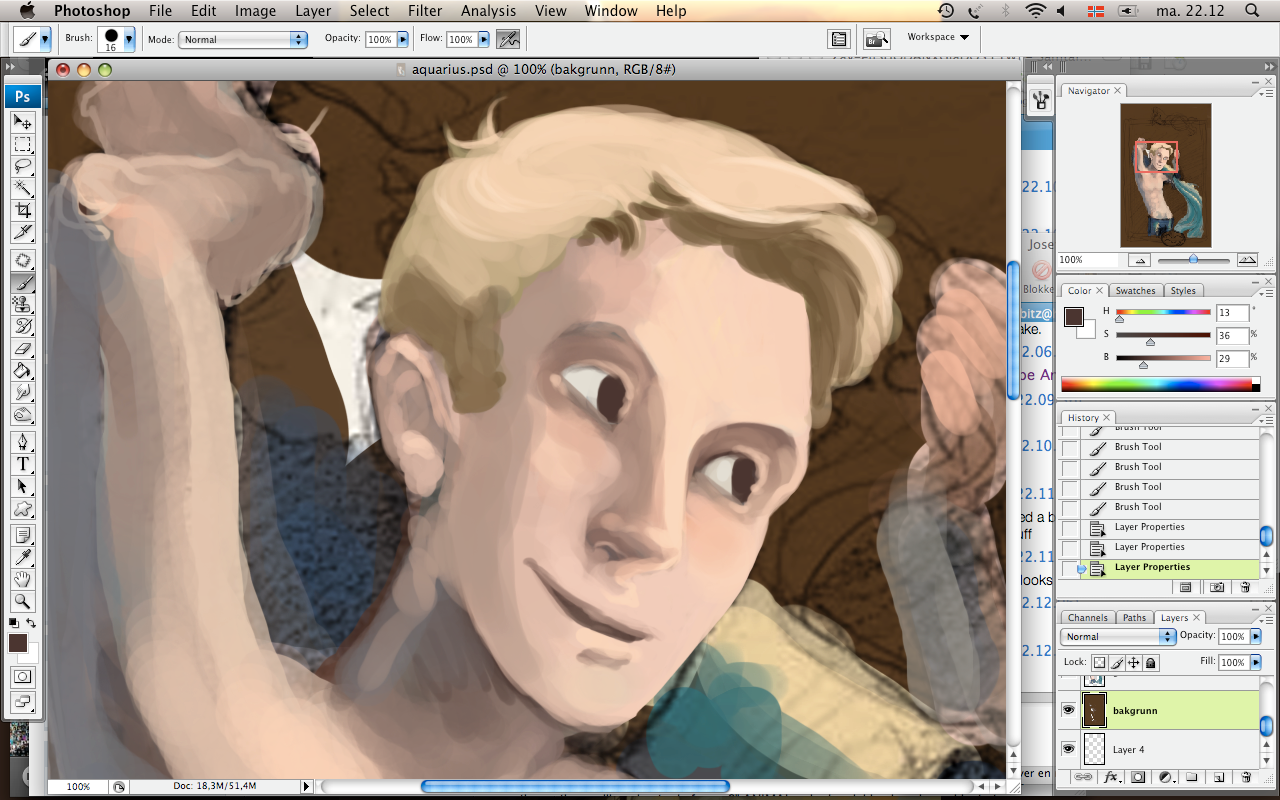Toggle the airbrush option in options bar

(509, 40)
